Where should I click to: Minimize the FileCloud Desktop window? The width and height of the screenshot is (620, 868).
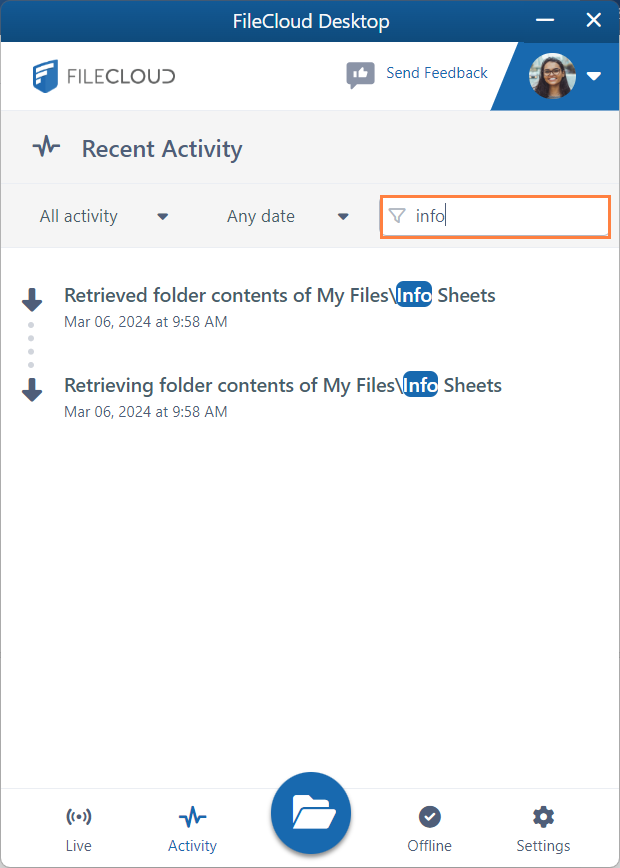click(x=545, y=20)
